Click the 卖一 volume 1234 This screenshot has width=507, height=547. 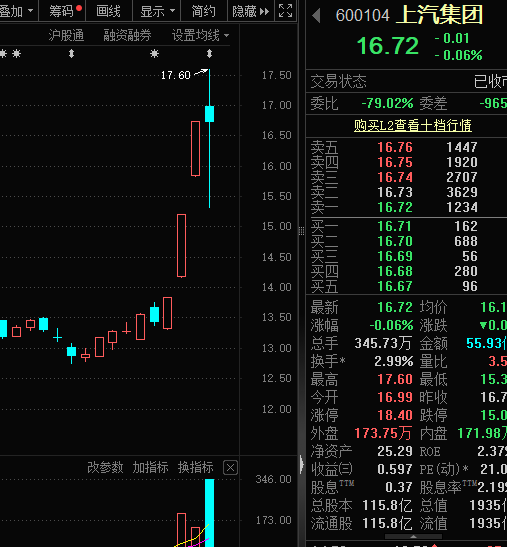click(x=462, y=207)
